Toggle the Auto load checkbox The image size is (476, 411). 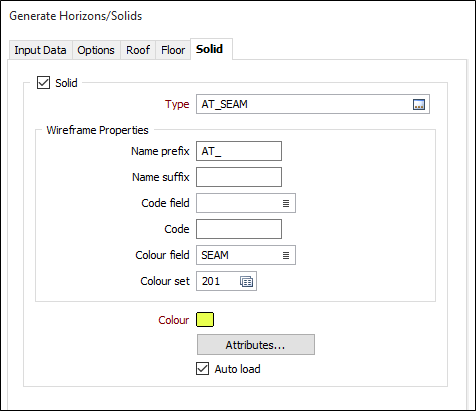click(202, 369)
